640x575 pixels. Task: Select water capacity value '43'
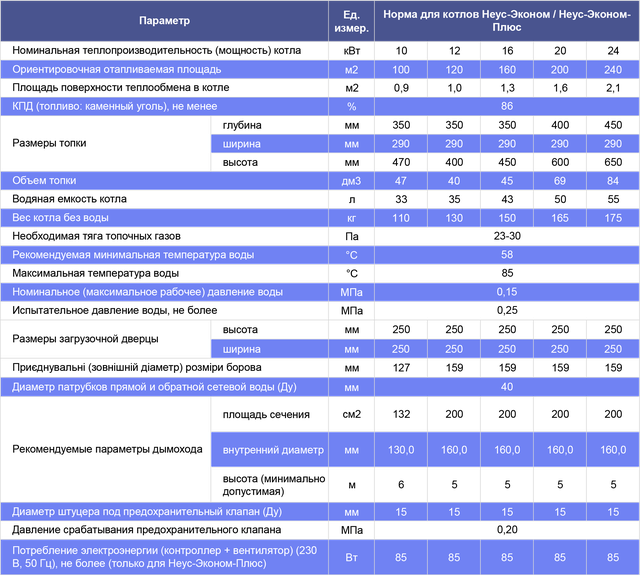[507, 200]
